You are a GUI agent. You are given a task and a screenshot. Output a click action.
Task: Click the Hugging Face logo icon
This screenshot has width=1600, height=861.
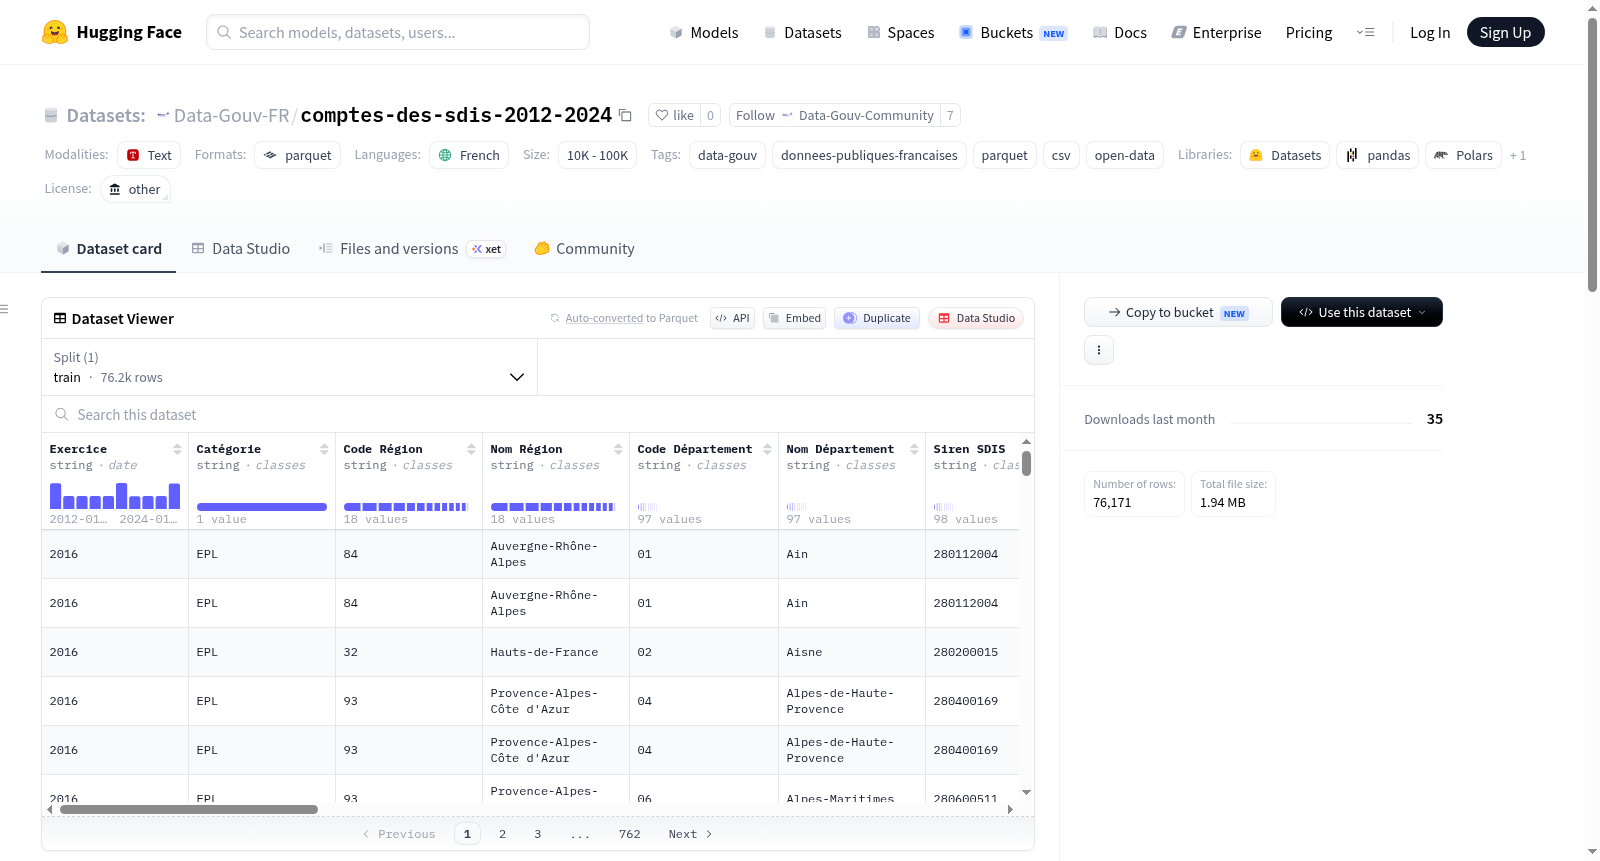[55, 32]
